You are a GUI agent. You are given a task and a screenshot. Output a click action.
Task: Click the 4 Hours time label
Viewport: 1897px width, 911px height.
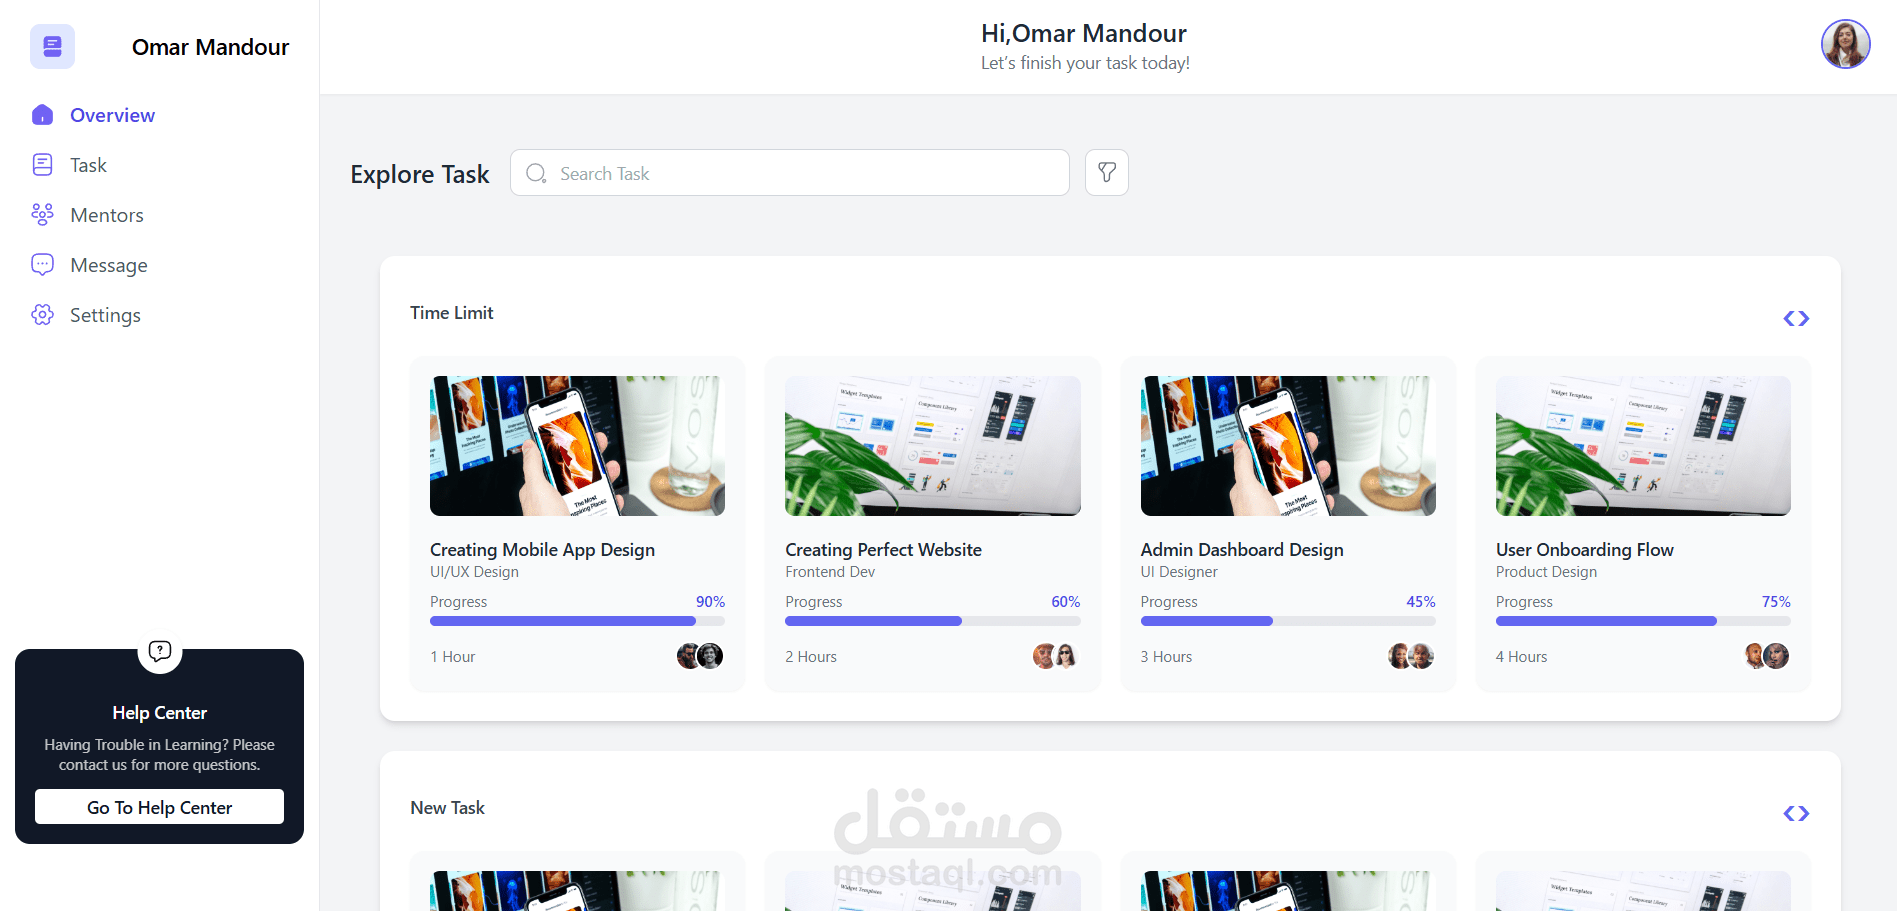coord(1521,657)
